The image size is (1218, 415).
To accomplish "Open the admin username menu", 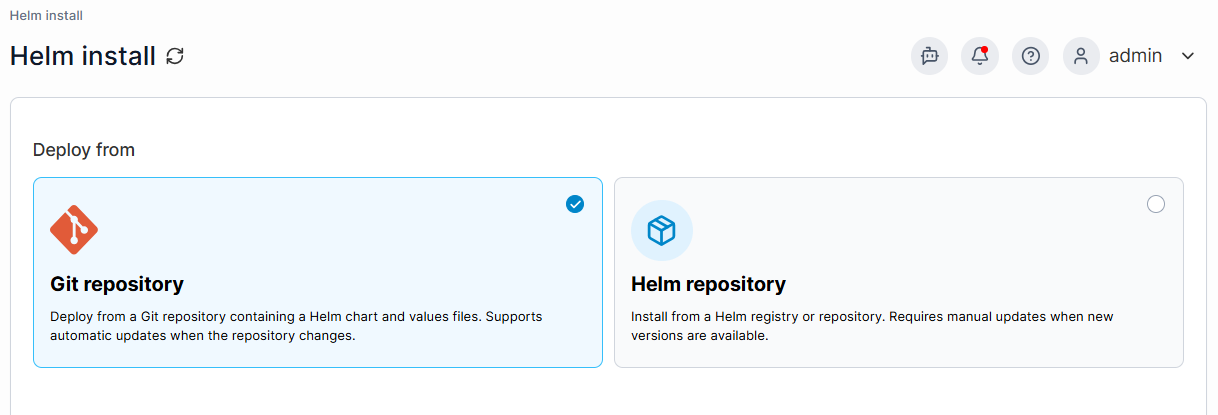I will [x=1135, y=56].
